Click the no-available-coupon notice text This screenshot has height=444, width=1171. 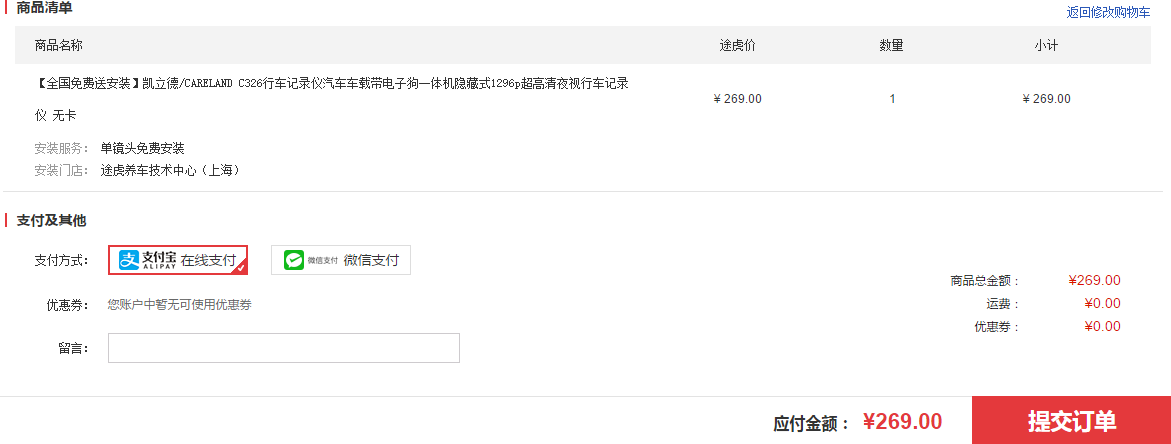coord(179,304)
